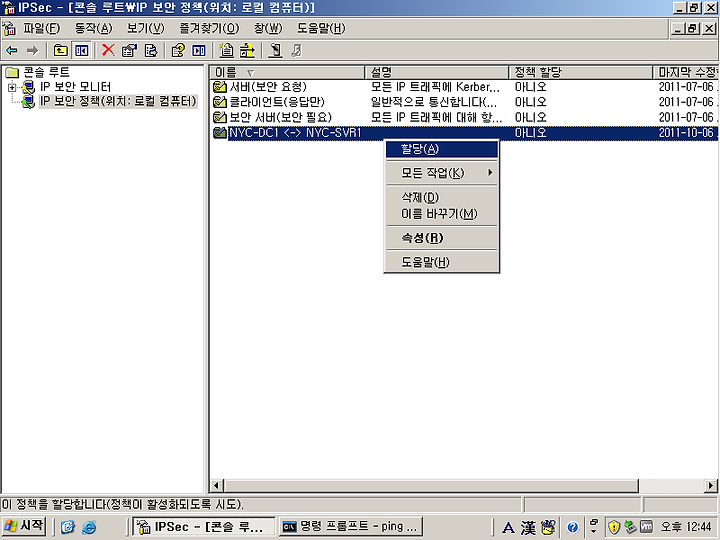The height and width of the screenshot is (540, 720).
Task: Open the 보기(V) menu
Action: point(146,28)
